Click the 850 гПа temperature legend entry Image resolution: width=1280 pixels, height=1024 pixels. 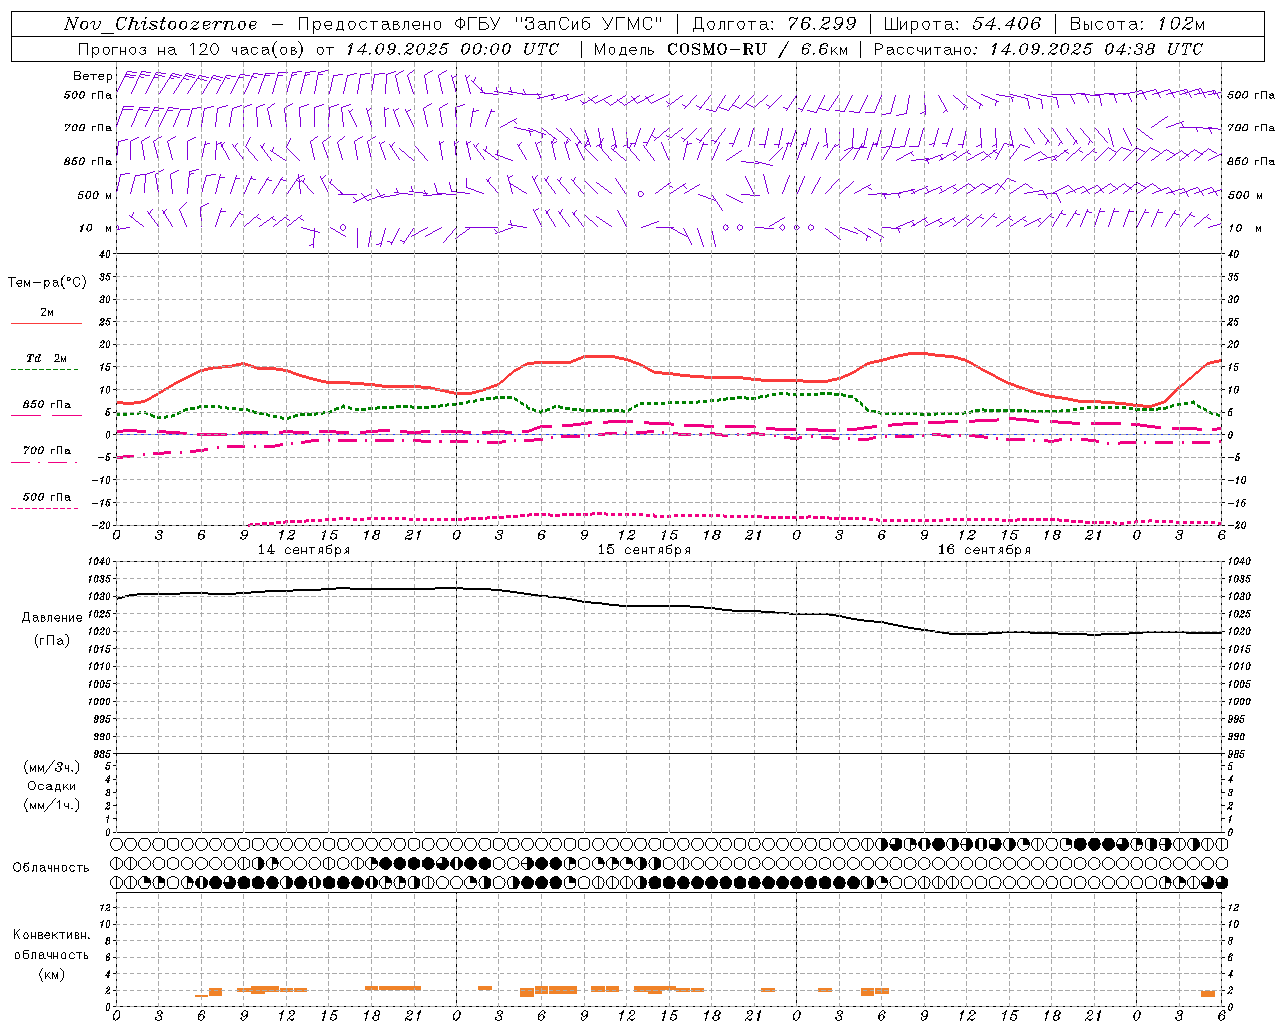tap(47, 405)
